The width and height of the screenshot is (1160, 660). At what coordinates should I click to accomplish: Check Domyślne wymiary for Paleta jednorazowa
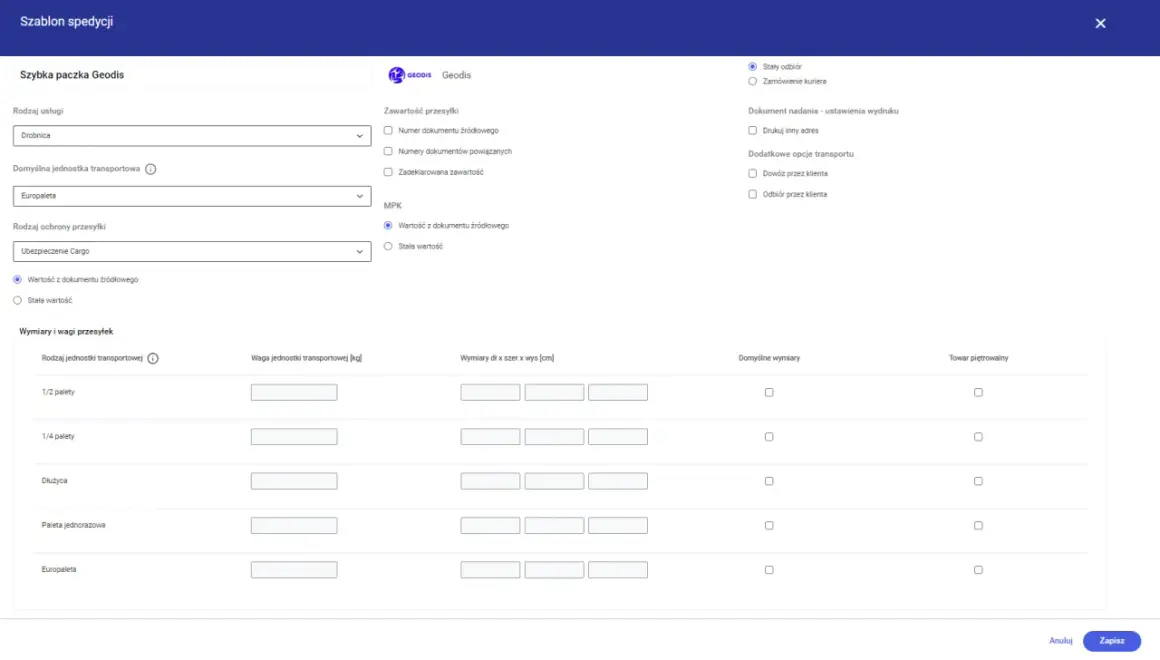[769, 525]
